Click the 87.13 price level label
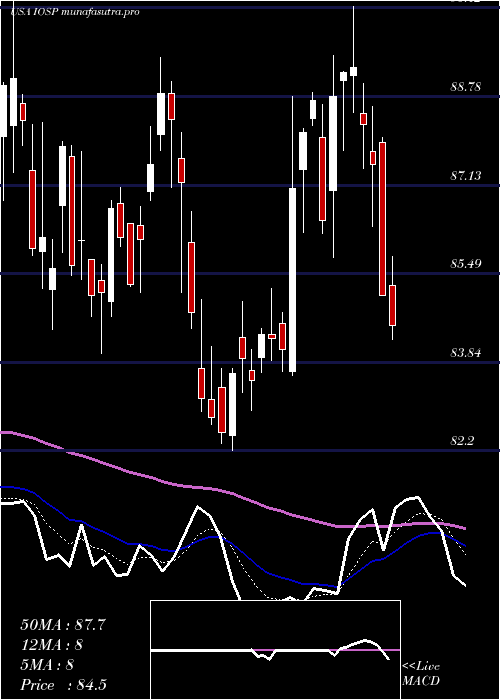Image resolution: width=500 pixels, height=700 pixels. [x=465, y=176]
